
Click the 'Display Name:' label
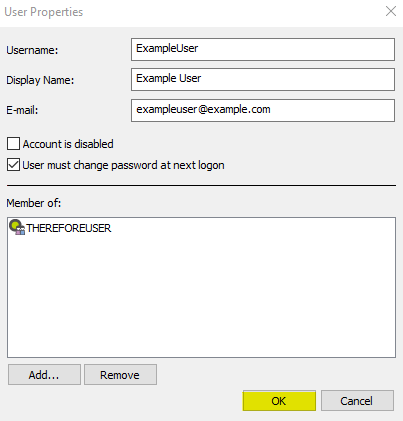click(x=40, y=80)
